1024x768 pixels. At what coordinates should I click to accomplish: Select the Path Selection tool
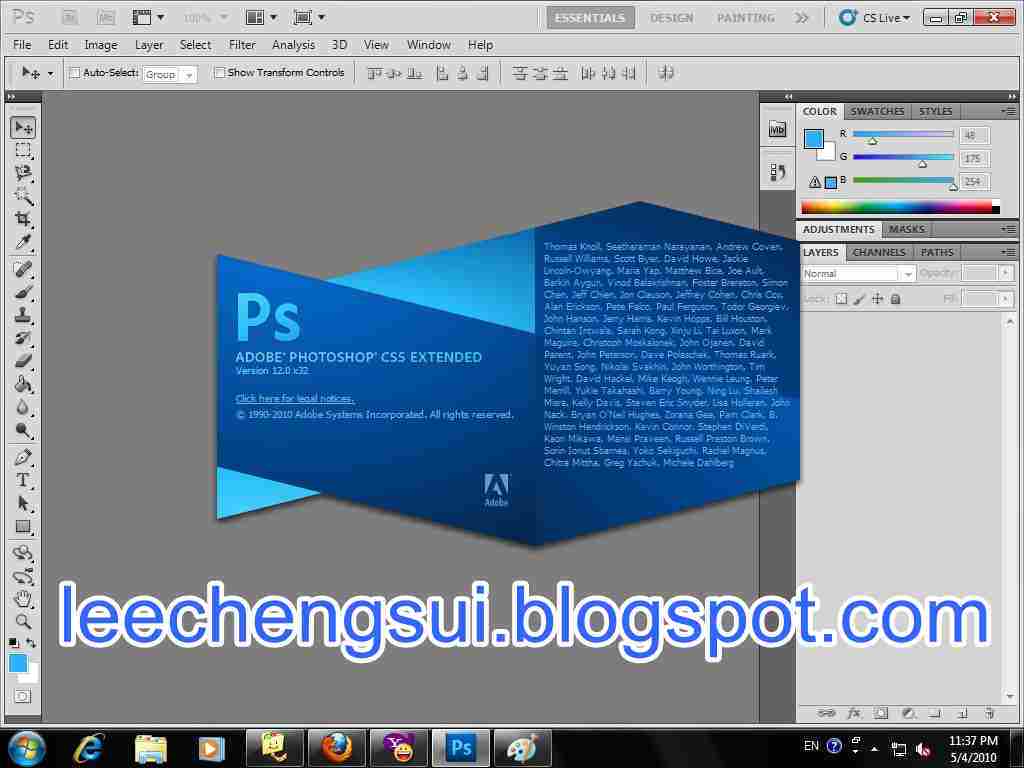24,504
